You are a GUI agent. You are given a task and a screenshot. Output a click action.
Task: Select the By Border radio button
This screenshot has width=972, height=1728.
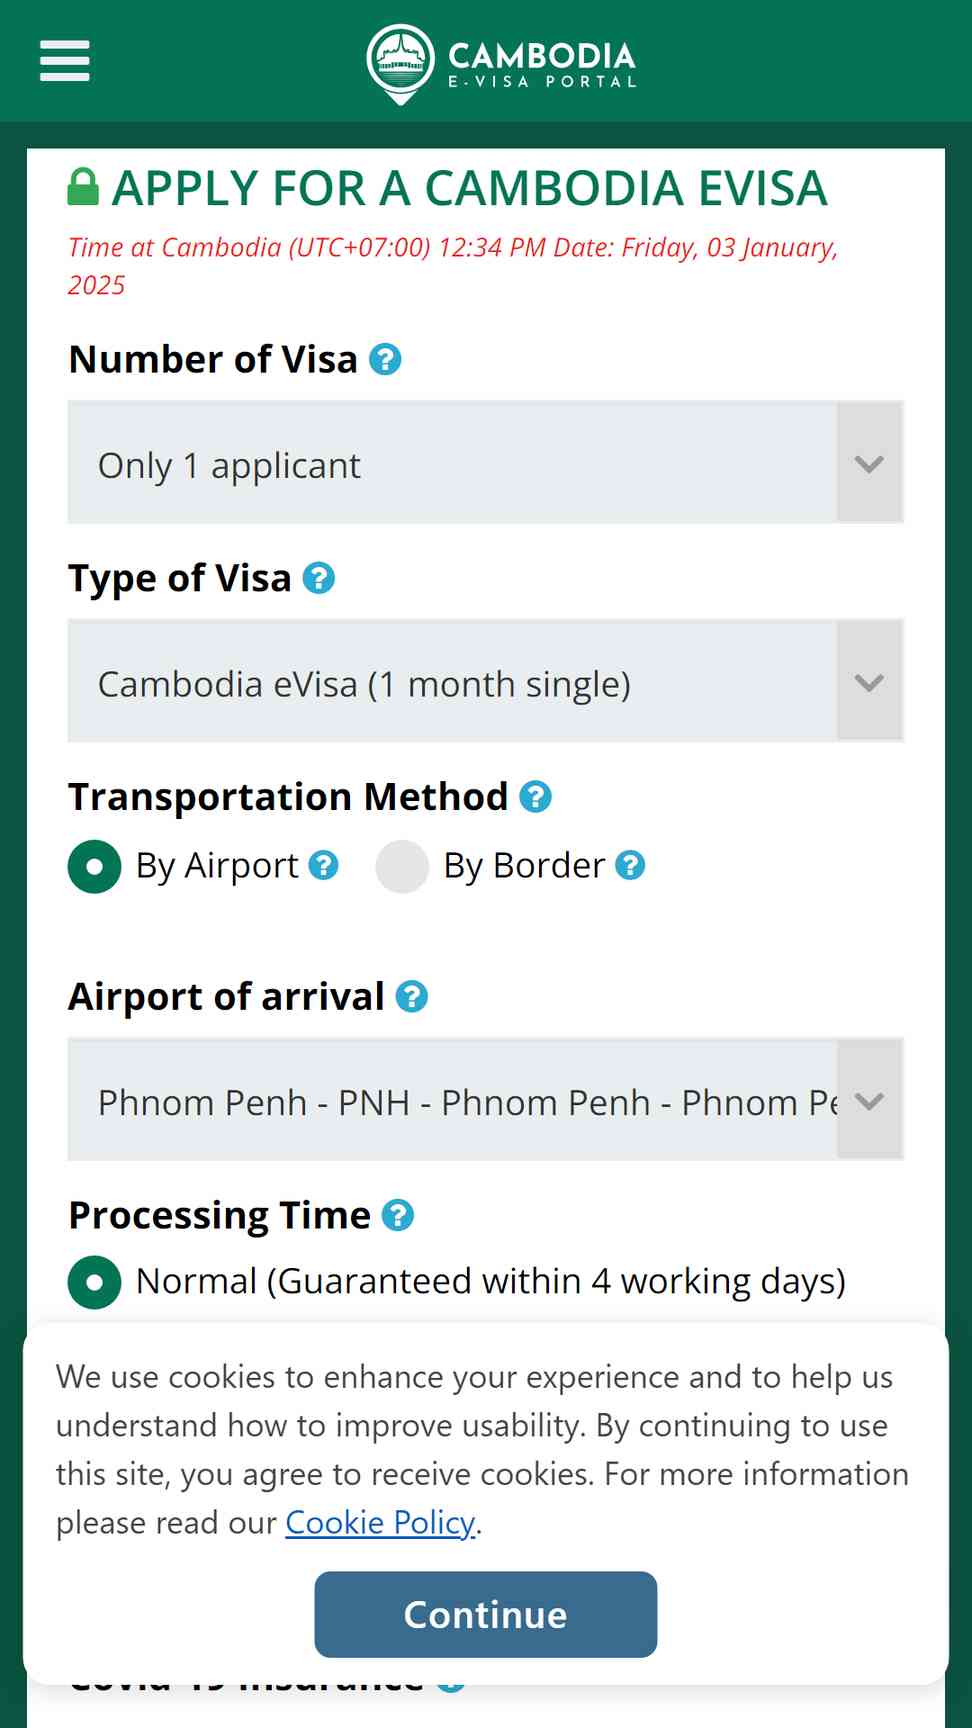[x=402, y=866]
